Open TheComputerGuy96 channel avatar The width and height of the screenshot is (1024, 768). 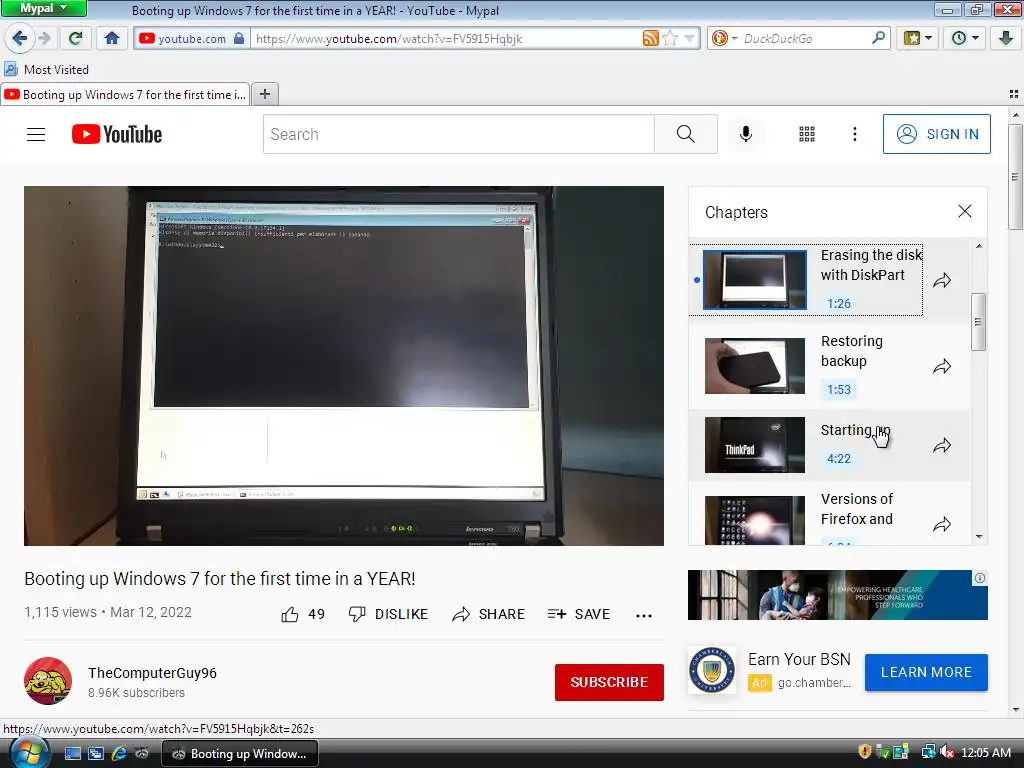[48, 681]
